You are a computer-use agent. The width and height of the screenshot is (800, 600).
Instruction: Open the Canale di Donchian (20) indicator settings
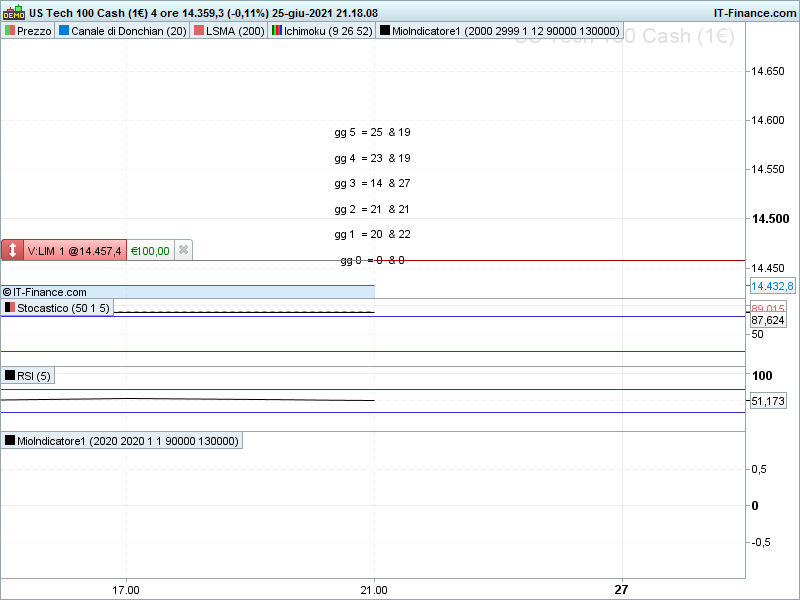click(x=122, y=31)
